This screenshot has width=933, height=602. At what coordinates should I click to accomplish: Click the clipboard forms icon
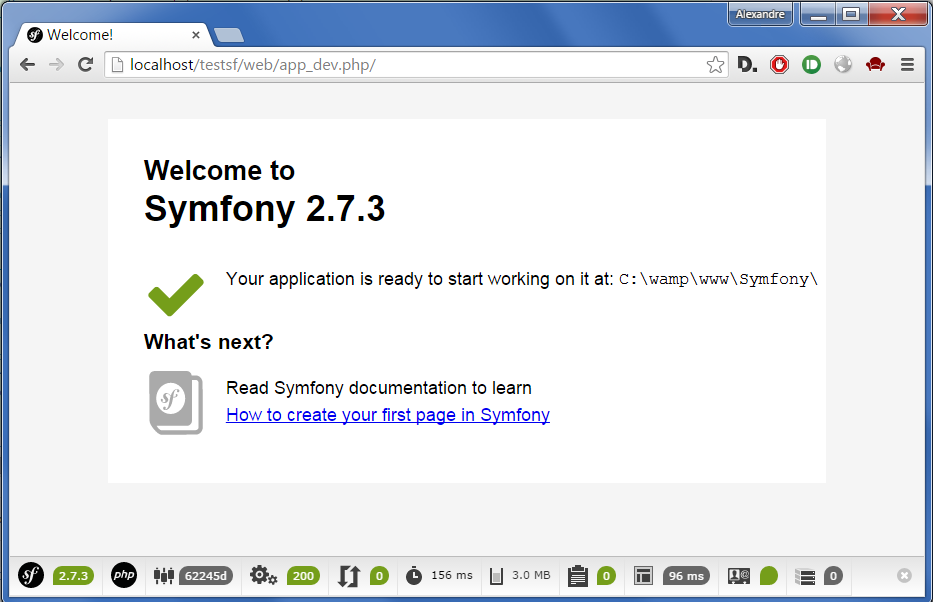point(578,576)
